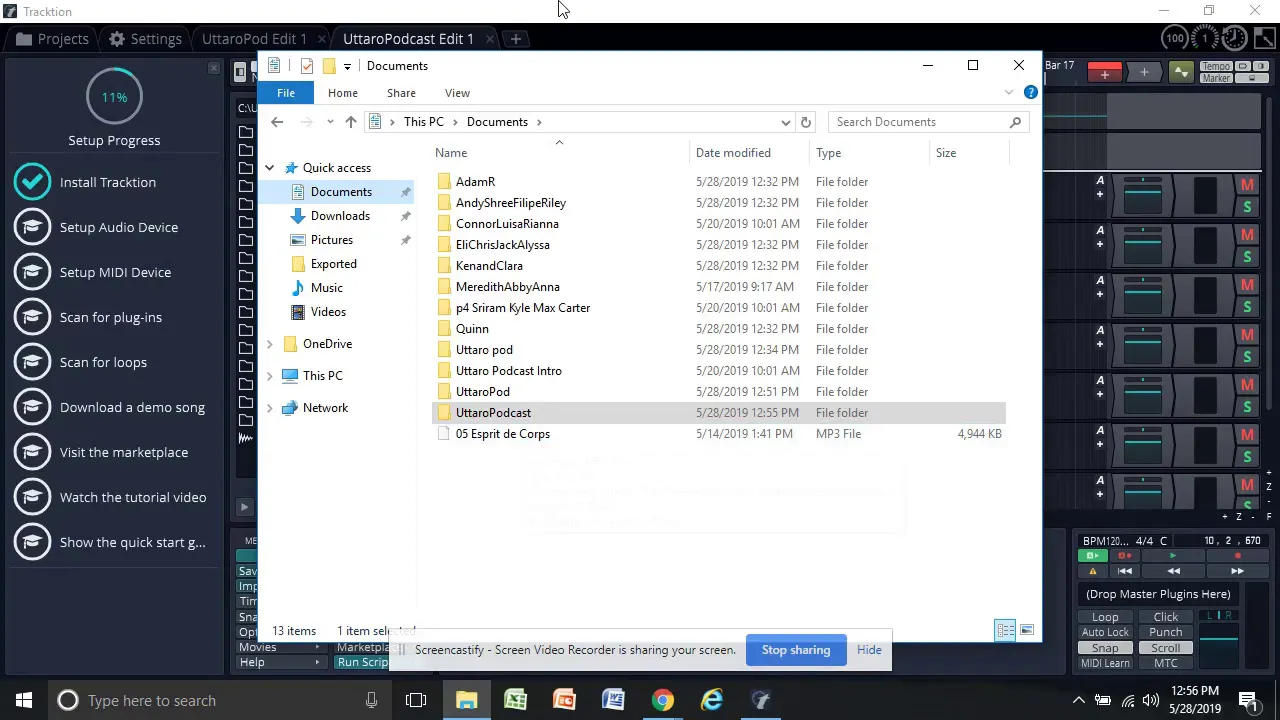Viewport: 1280px width, 720px height.
Task: Click the 100 CPU meter icon
Action: pyautogui.click(x=1175, y=38)
